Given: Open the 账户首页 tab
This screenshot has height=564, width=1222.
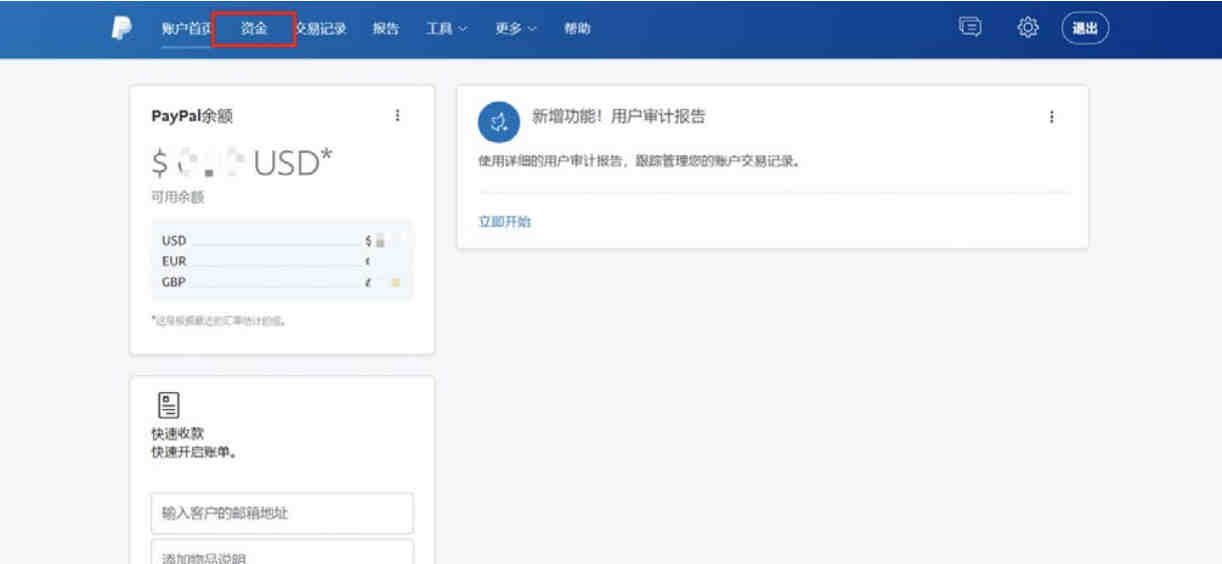Looking at the screenshot, I should (187, 29).
